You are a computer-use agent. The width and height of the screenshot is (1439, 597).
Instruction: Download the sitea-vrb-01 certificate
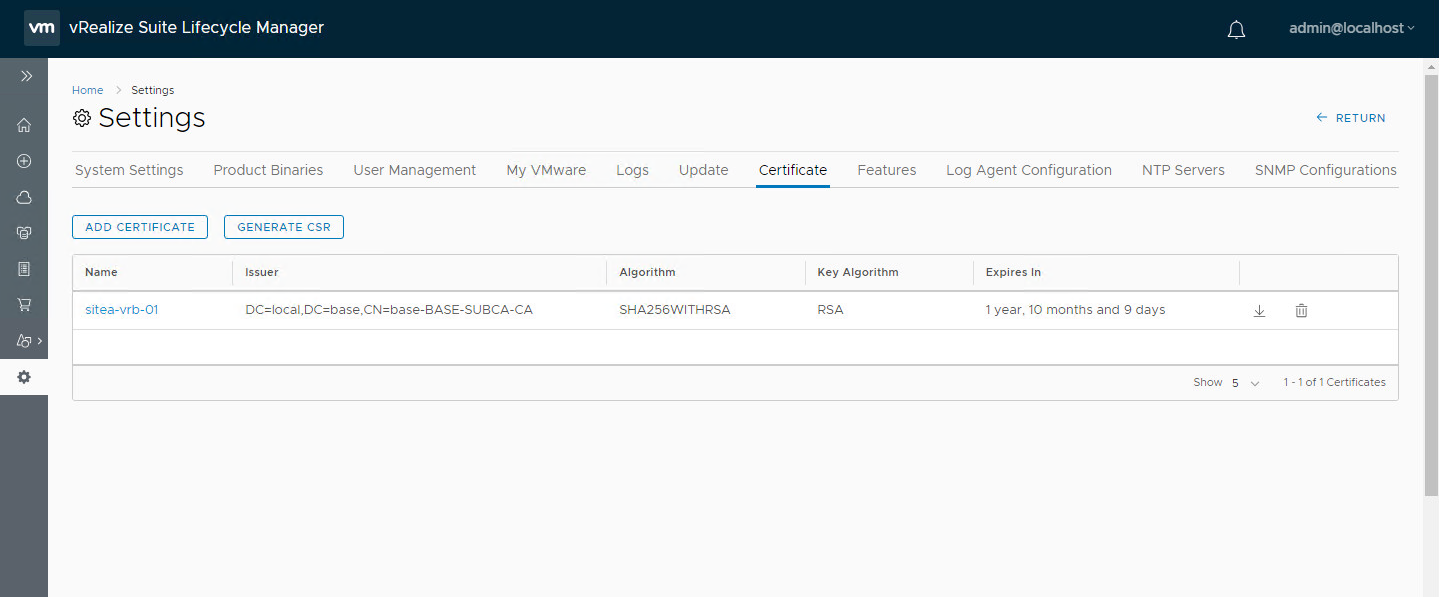pyautogui.click(x=1259, y=311)
